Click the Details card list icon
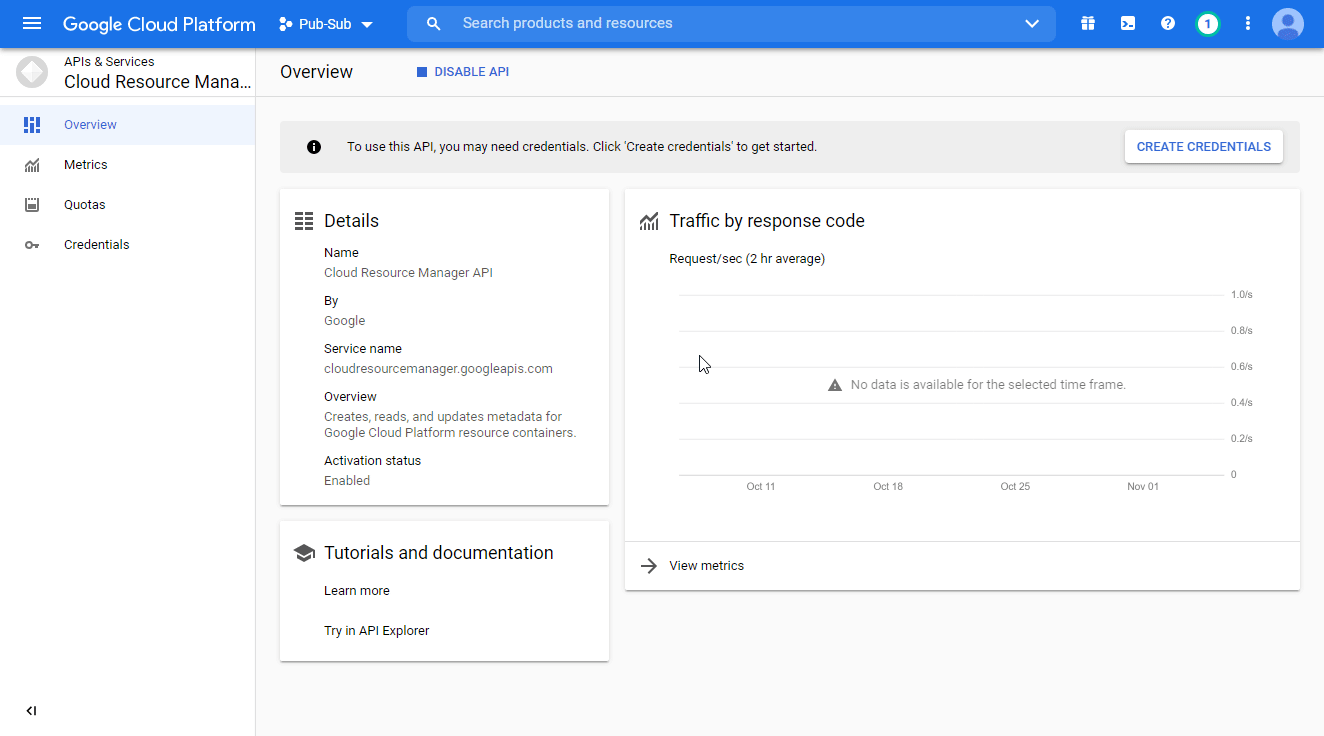 [304, 221]
